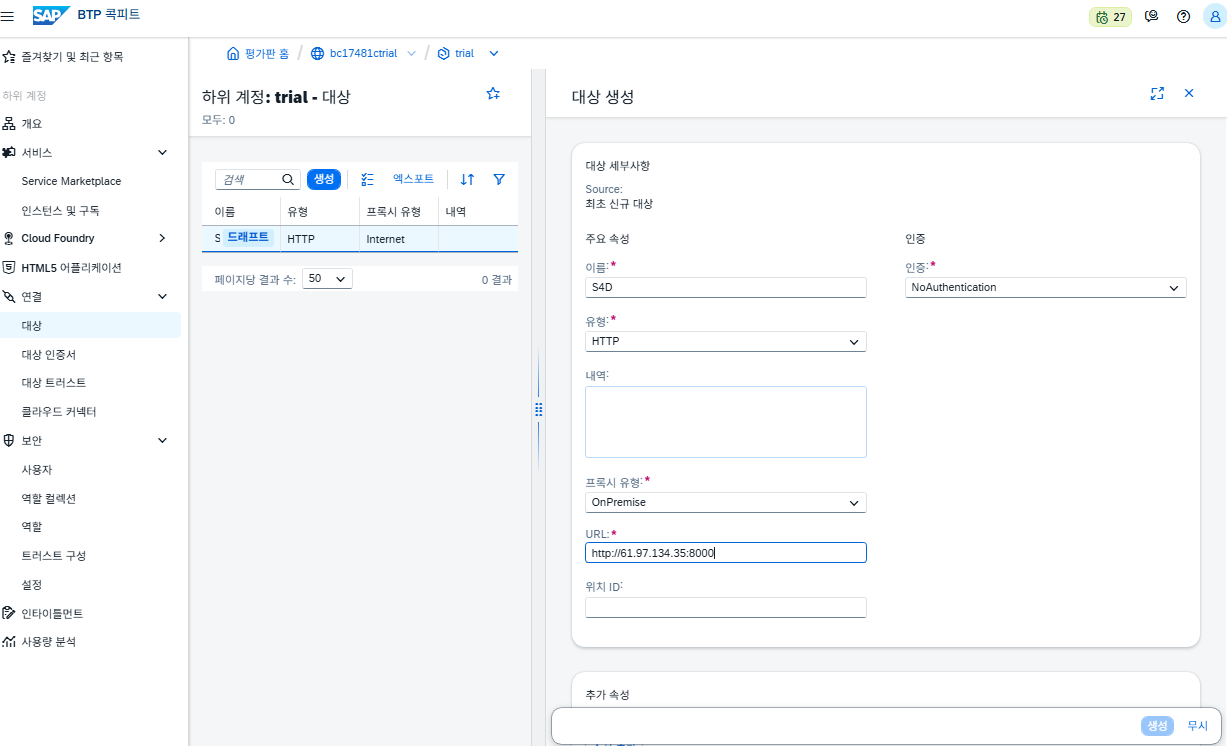
Task: Enter full screen for 대상 생성 panel
Action: [x=1157, y=93]
